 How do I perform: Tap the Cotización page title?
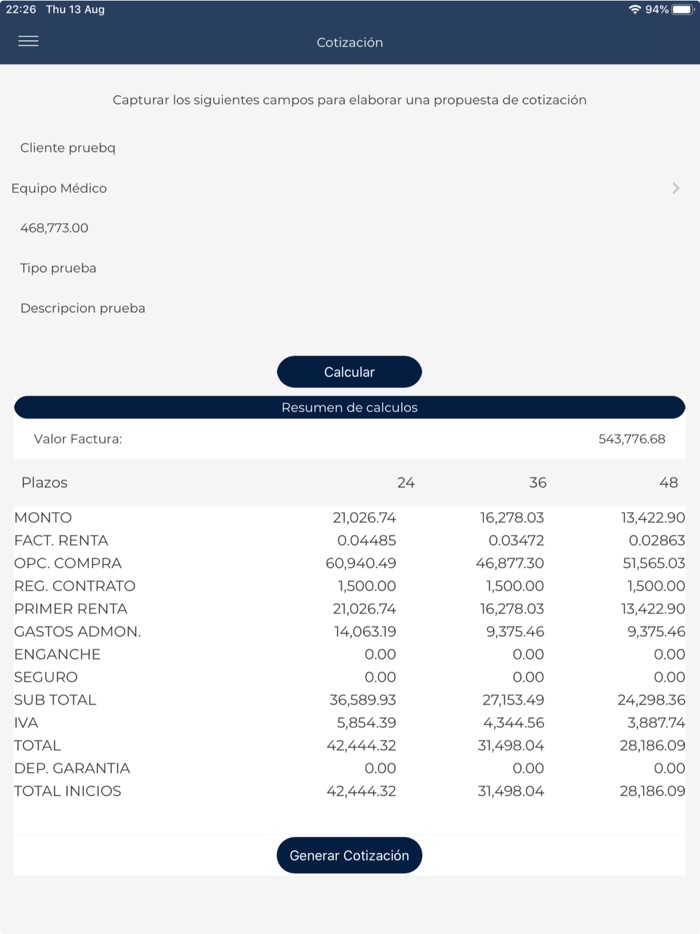click(x=349, y=42)
